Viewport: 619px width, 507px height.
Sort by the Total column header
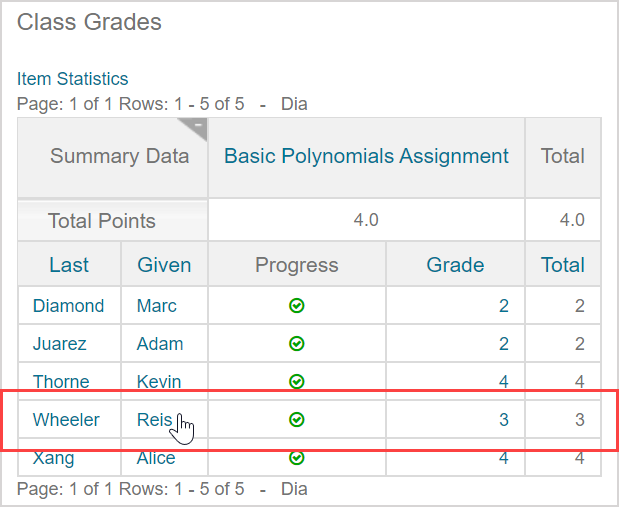coord(563,265)
